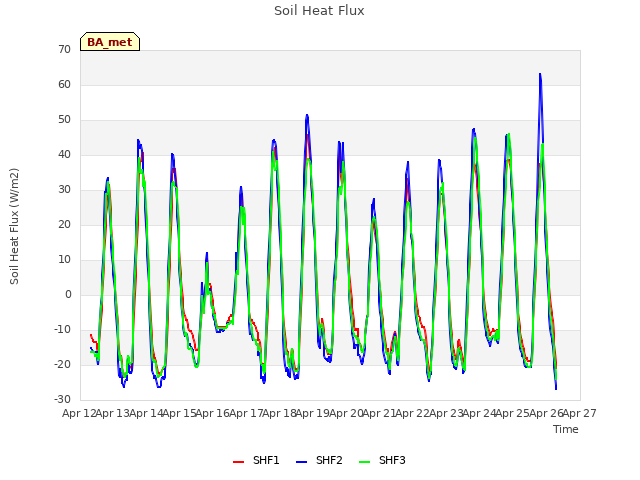The image size is (640, 480).
Task: Click the 0 y-axis tick label
Action: [x=68, y=294]
